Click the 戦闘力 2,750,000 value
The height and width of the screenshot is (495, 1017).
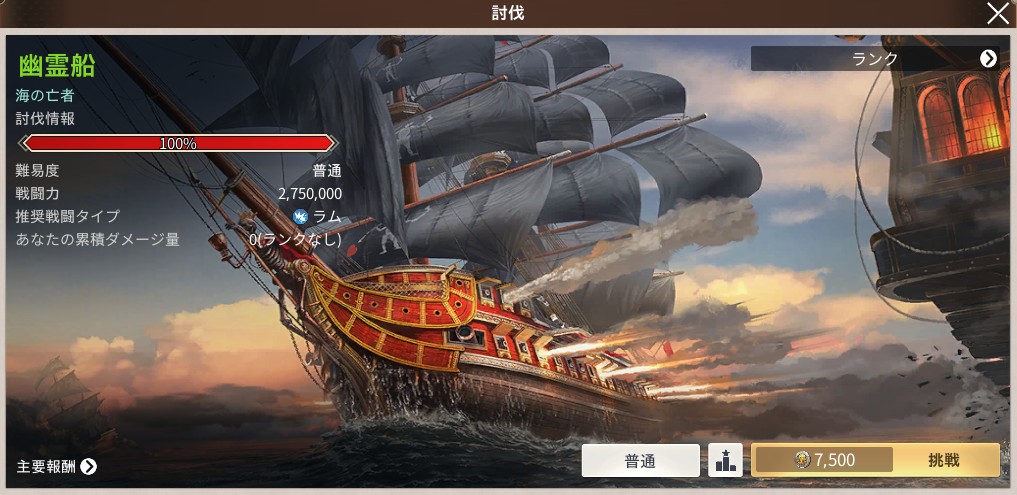tap(310, 193)
